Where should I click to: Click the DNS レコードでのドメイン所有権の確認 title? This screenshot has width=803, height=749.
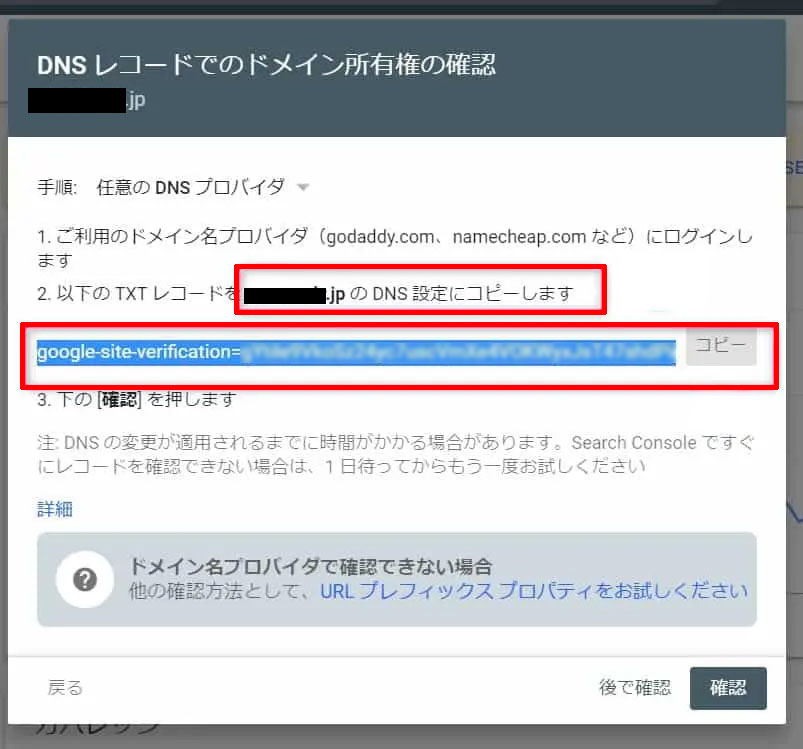266,66
